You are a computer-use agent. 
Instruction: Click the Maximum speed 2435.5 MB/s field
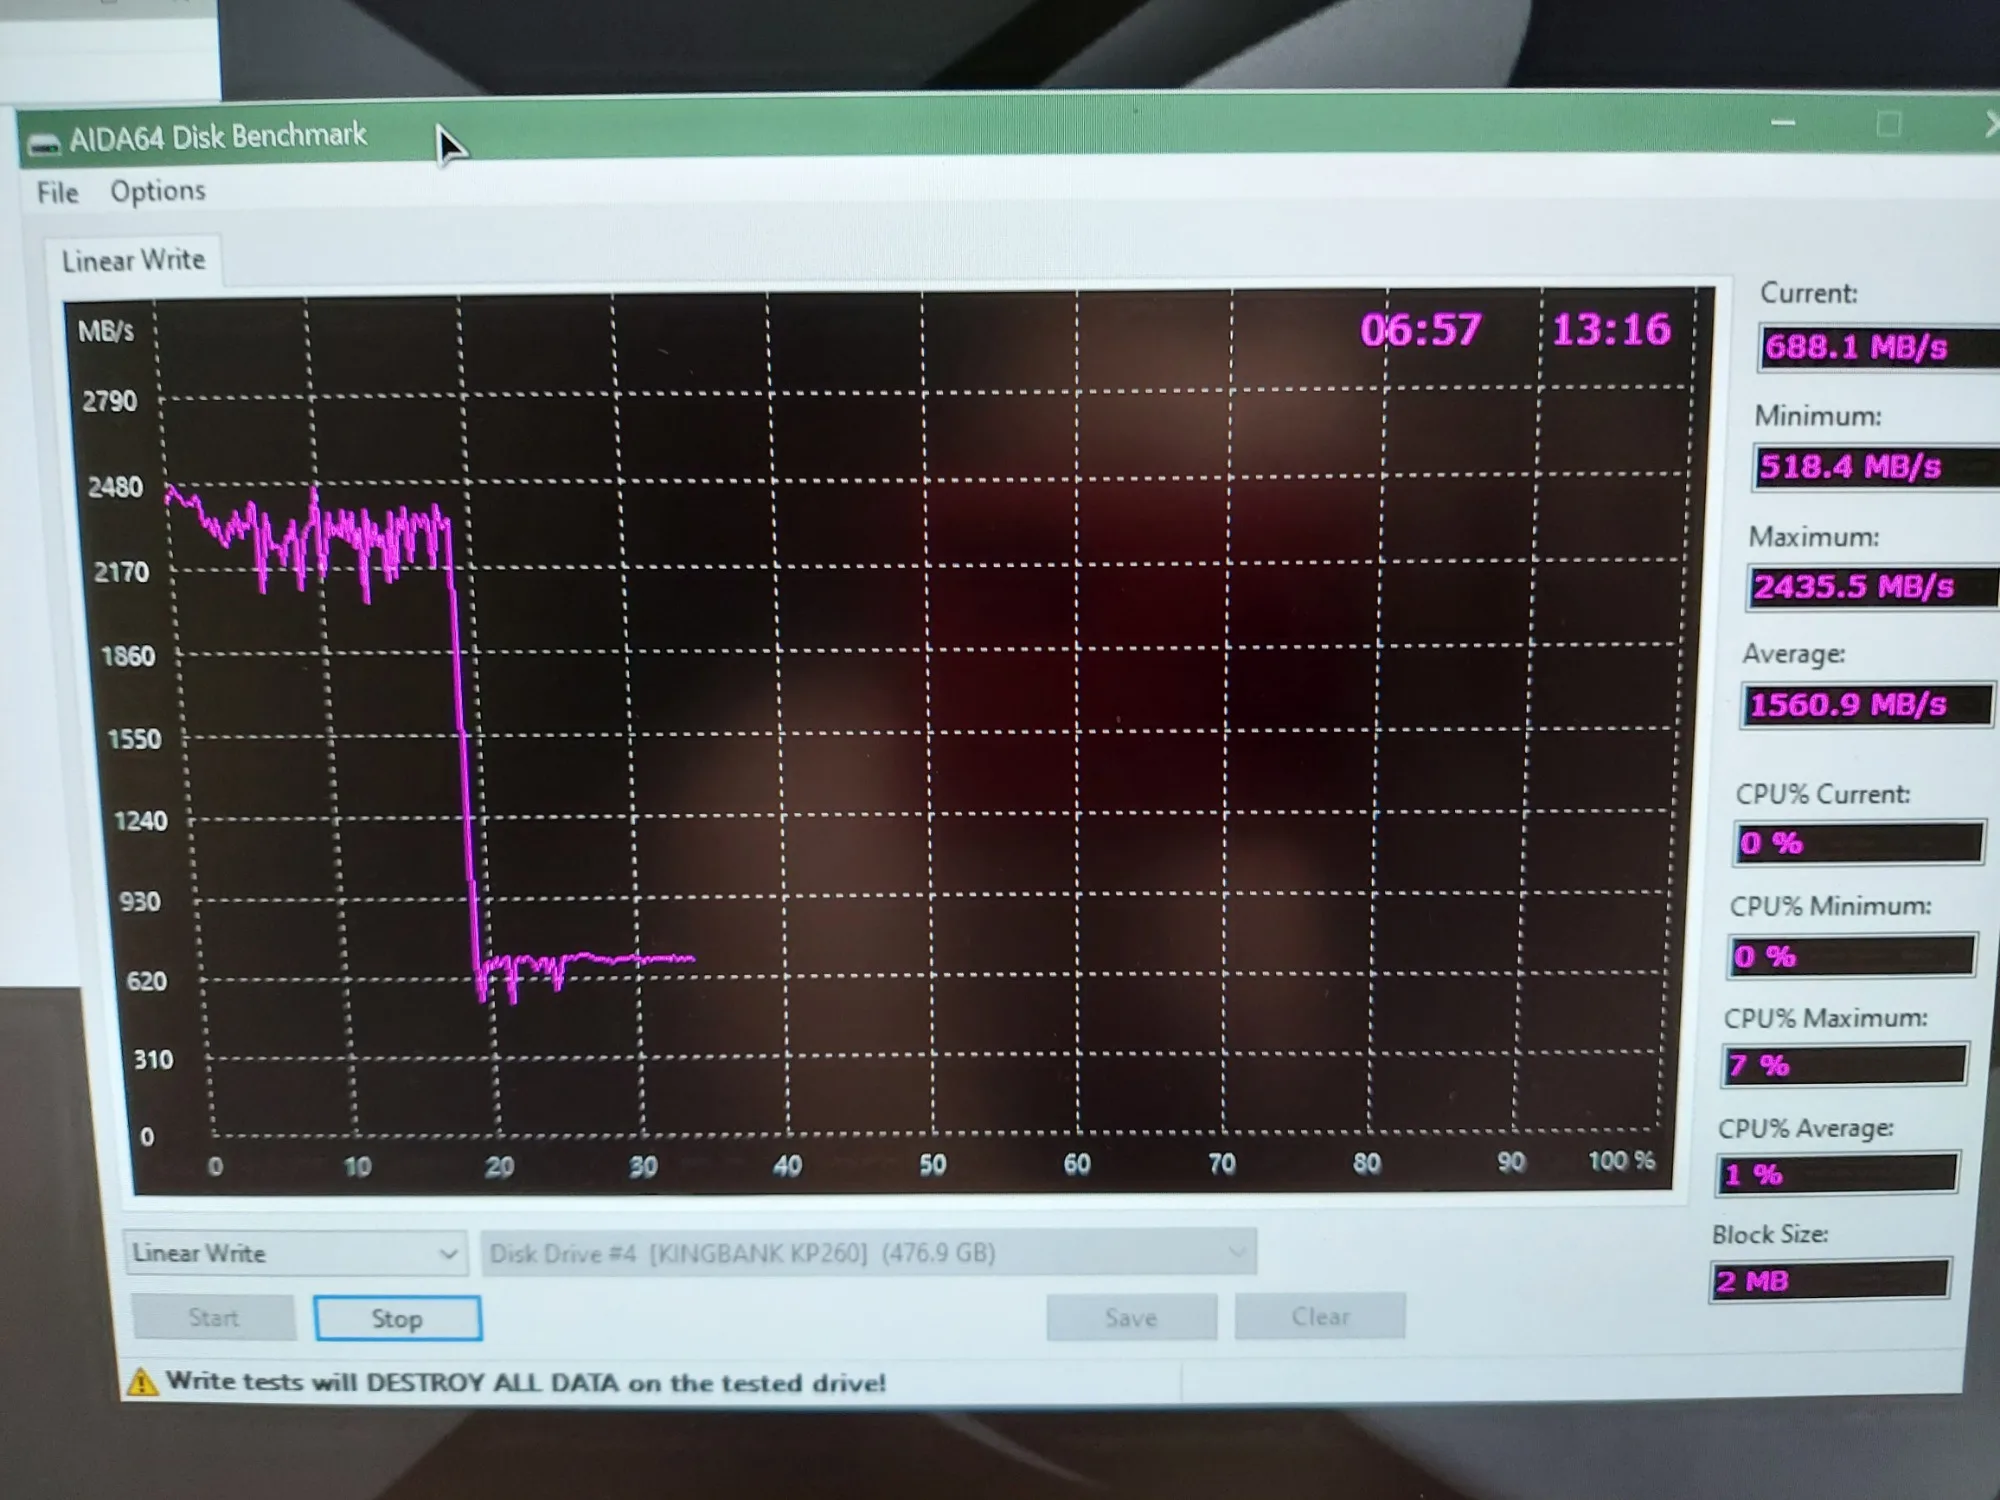(1872, 587)
